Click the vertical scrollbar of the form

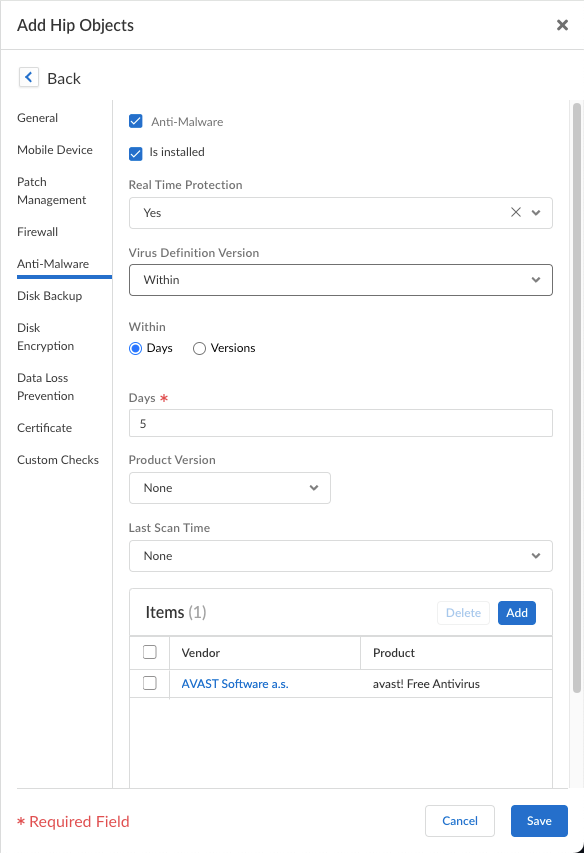click(576, 397)
